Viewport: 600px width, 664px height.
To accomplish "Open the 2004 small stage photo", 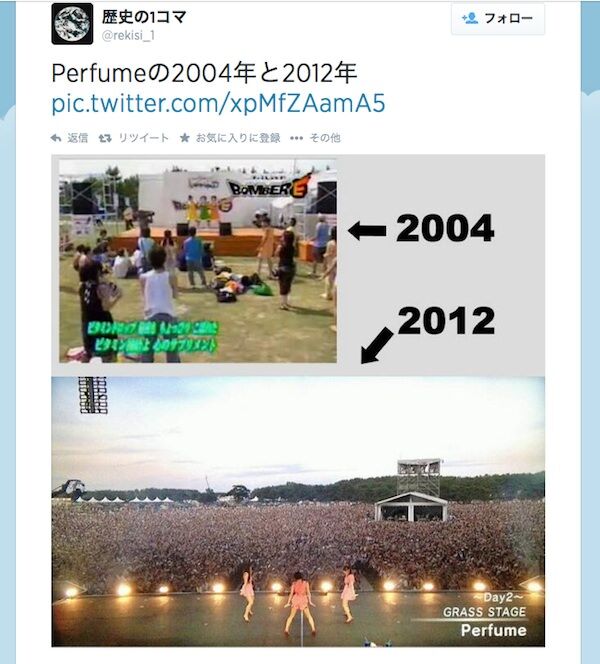I will click(x=198, y=261).
